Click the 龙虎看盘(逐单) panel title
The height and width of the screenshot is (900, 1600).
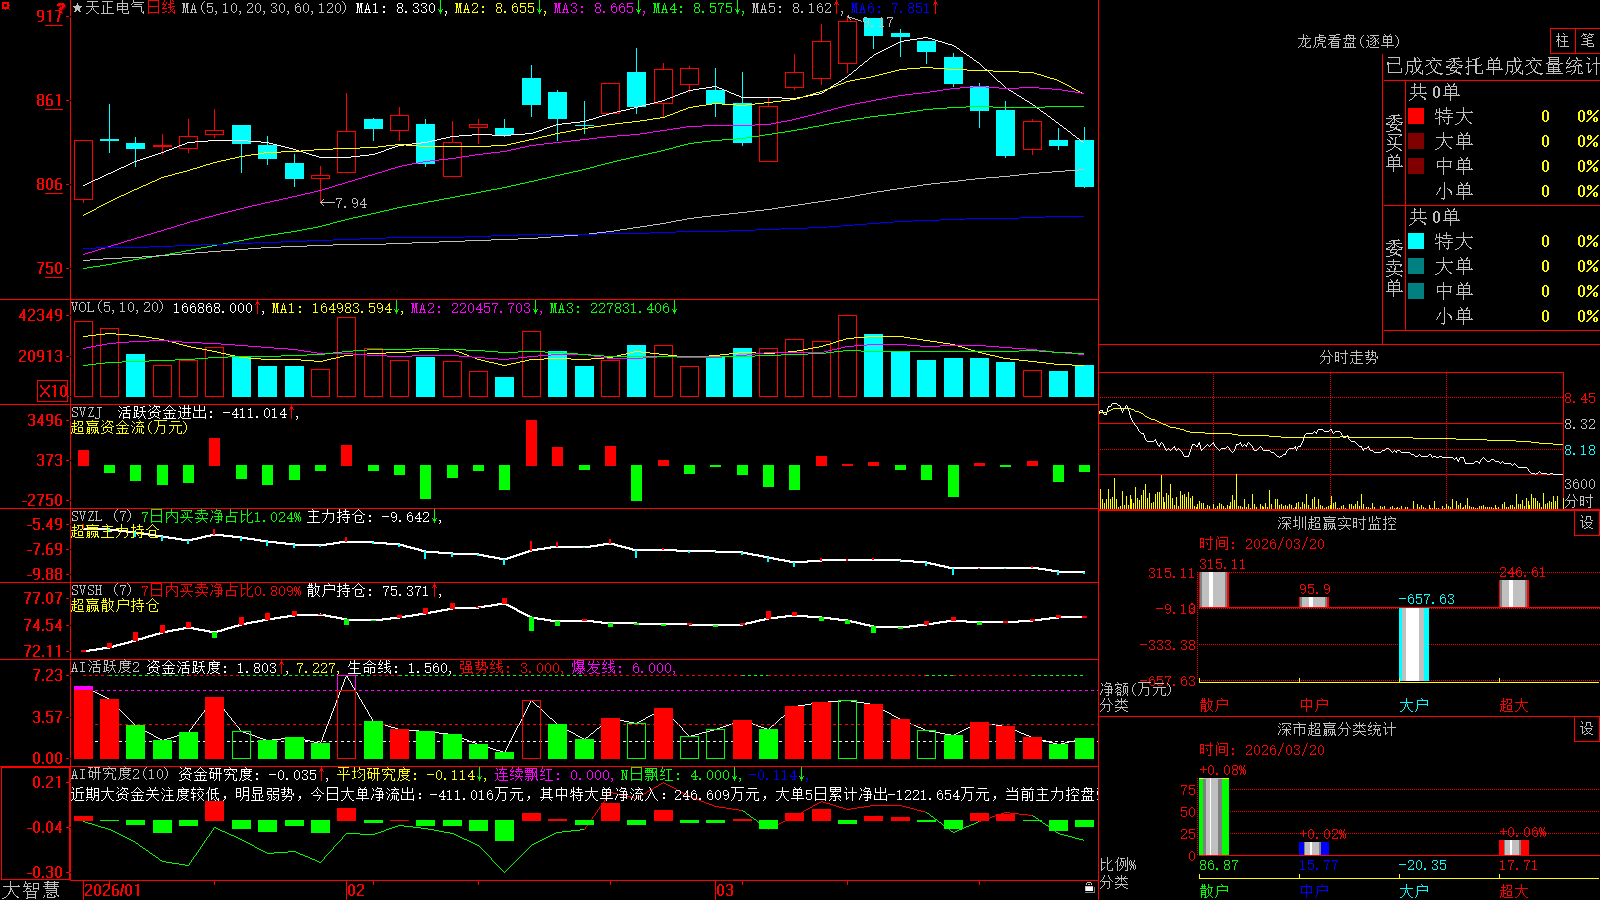point(1348,41)
